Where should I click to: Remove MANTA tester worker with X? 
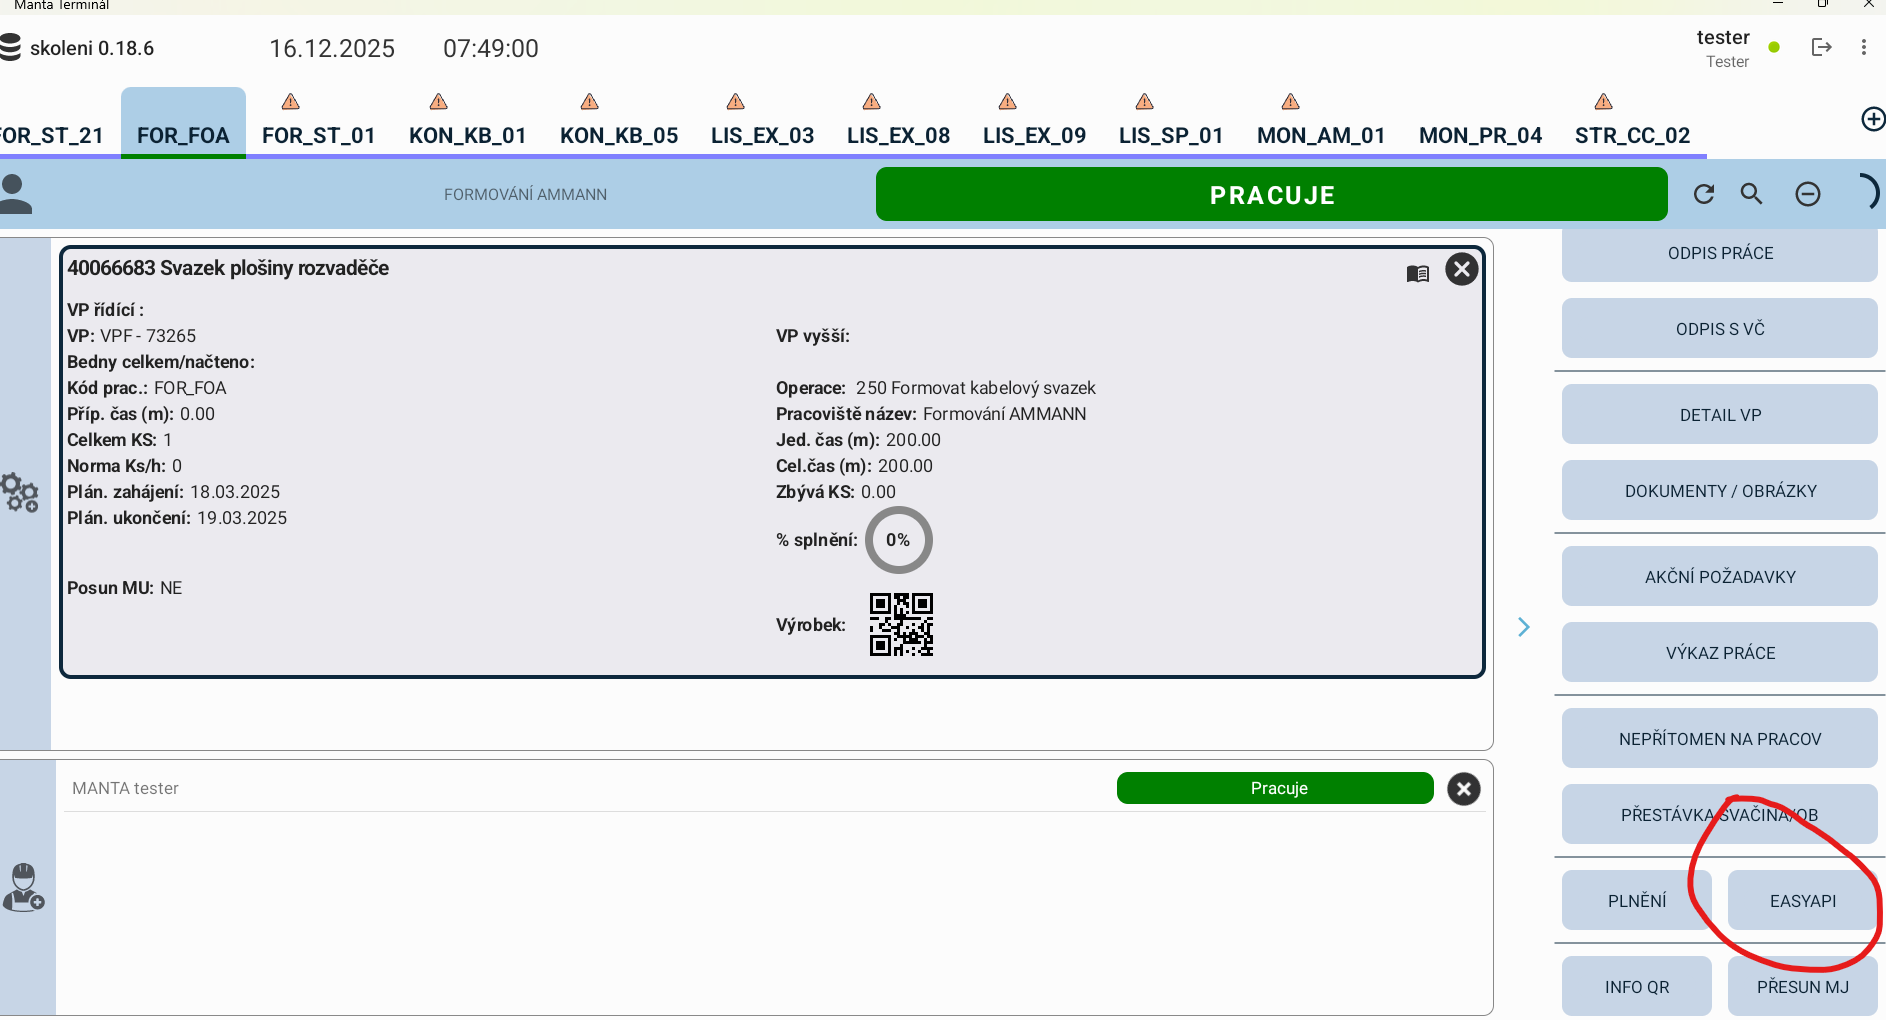(1463, 789)
